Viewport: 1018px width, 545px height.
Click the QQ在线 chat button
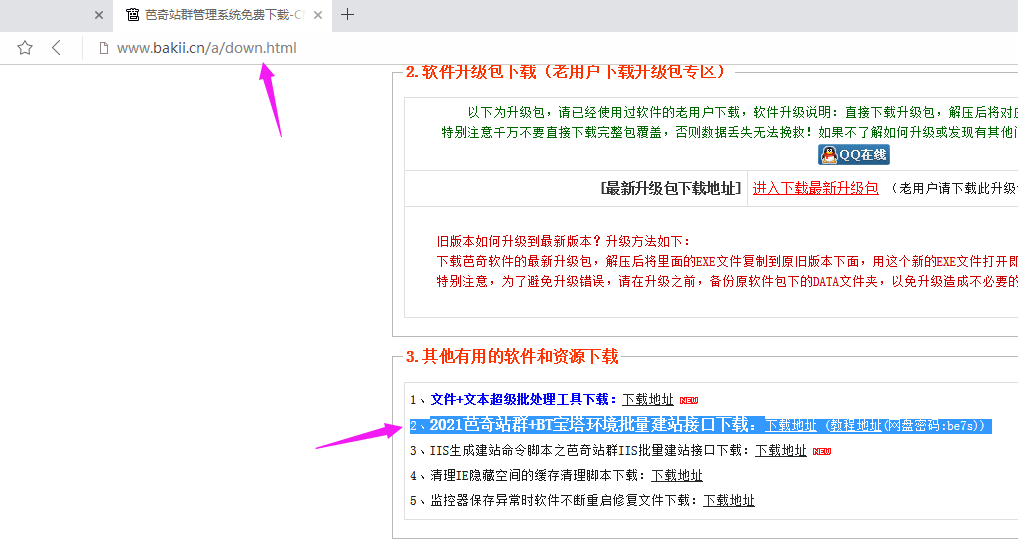click(x=853, y=155)
